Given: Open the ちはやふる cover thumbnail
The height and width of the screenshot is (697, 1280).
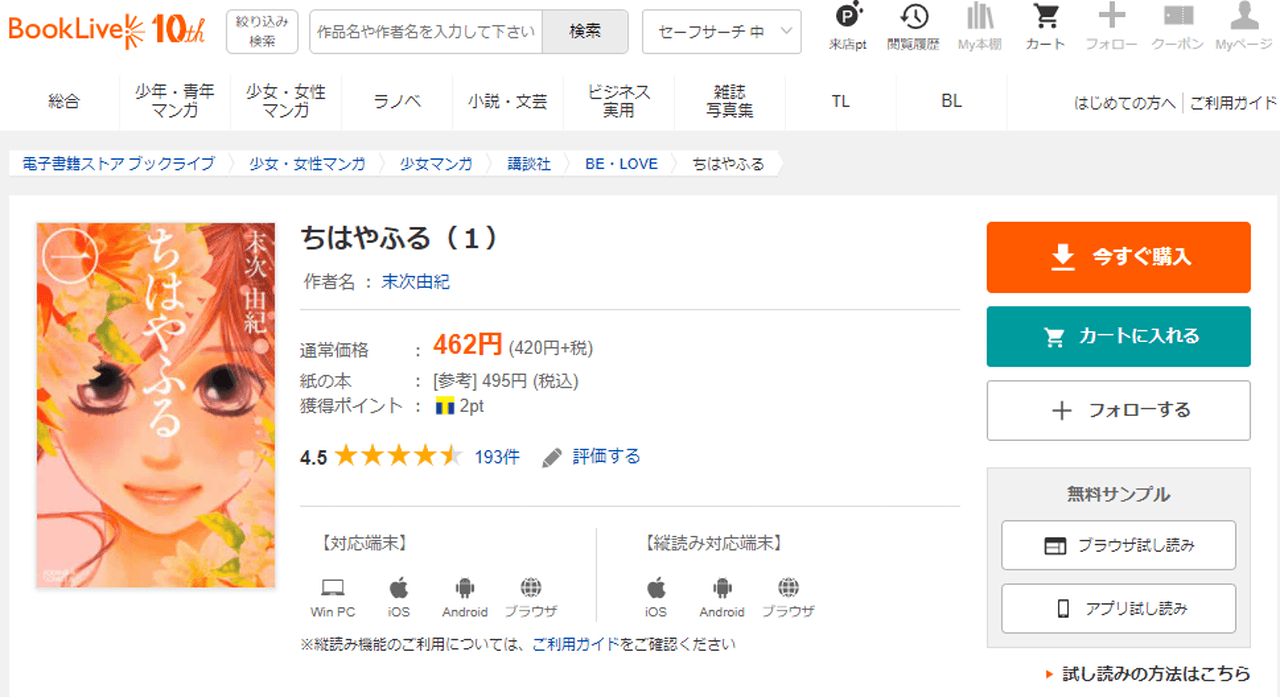Looking at the screenshot, I should 155,405.
